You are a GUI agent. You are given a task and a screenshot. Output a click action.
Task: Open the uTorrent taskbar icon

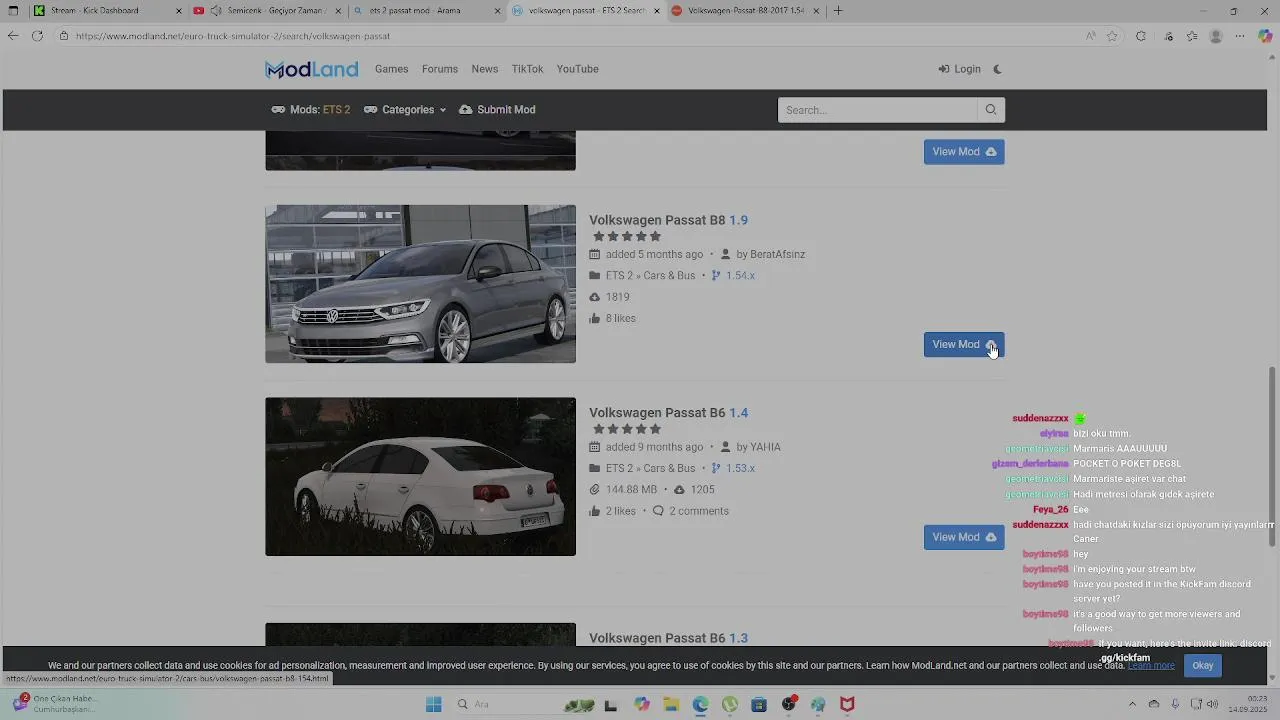[x=730, y=705]
